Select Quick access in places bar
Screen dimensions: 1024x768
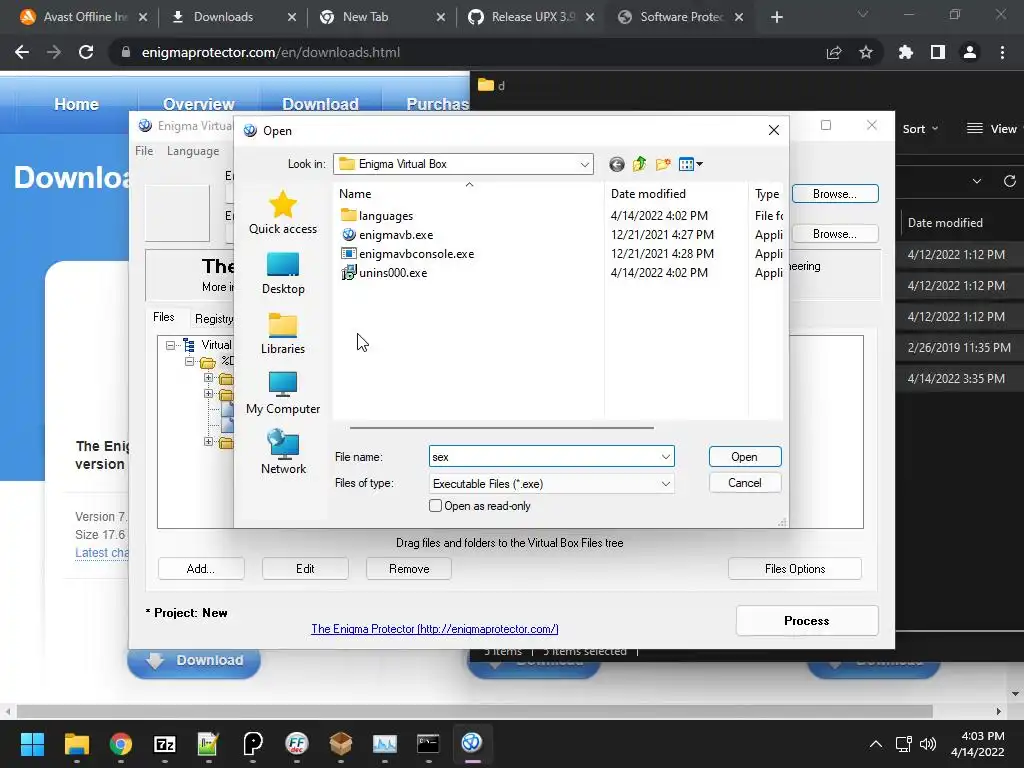coord(283,212)
